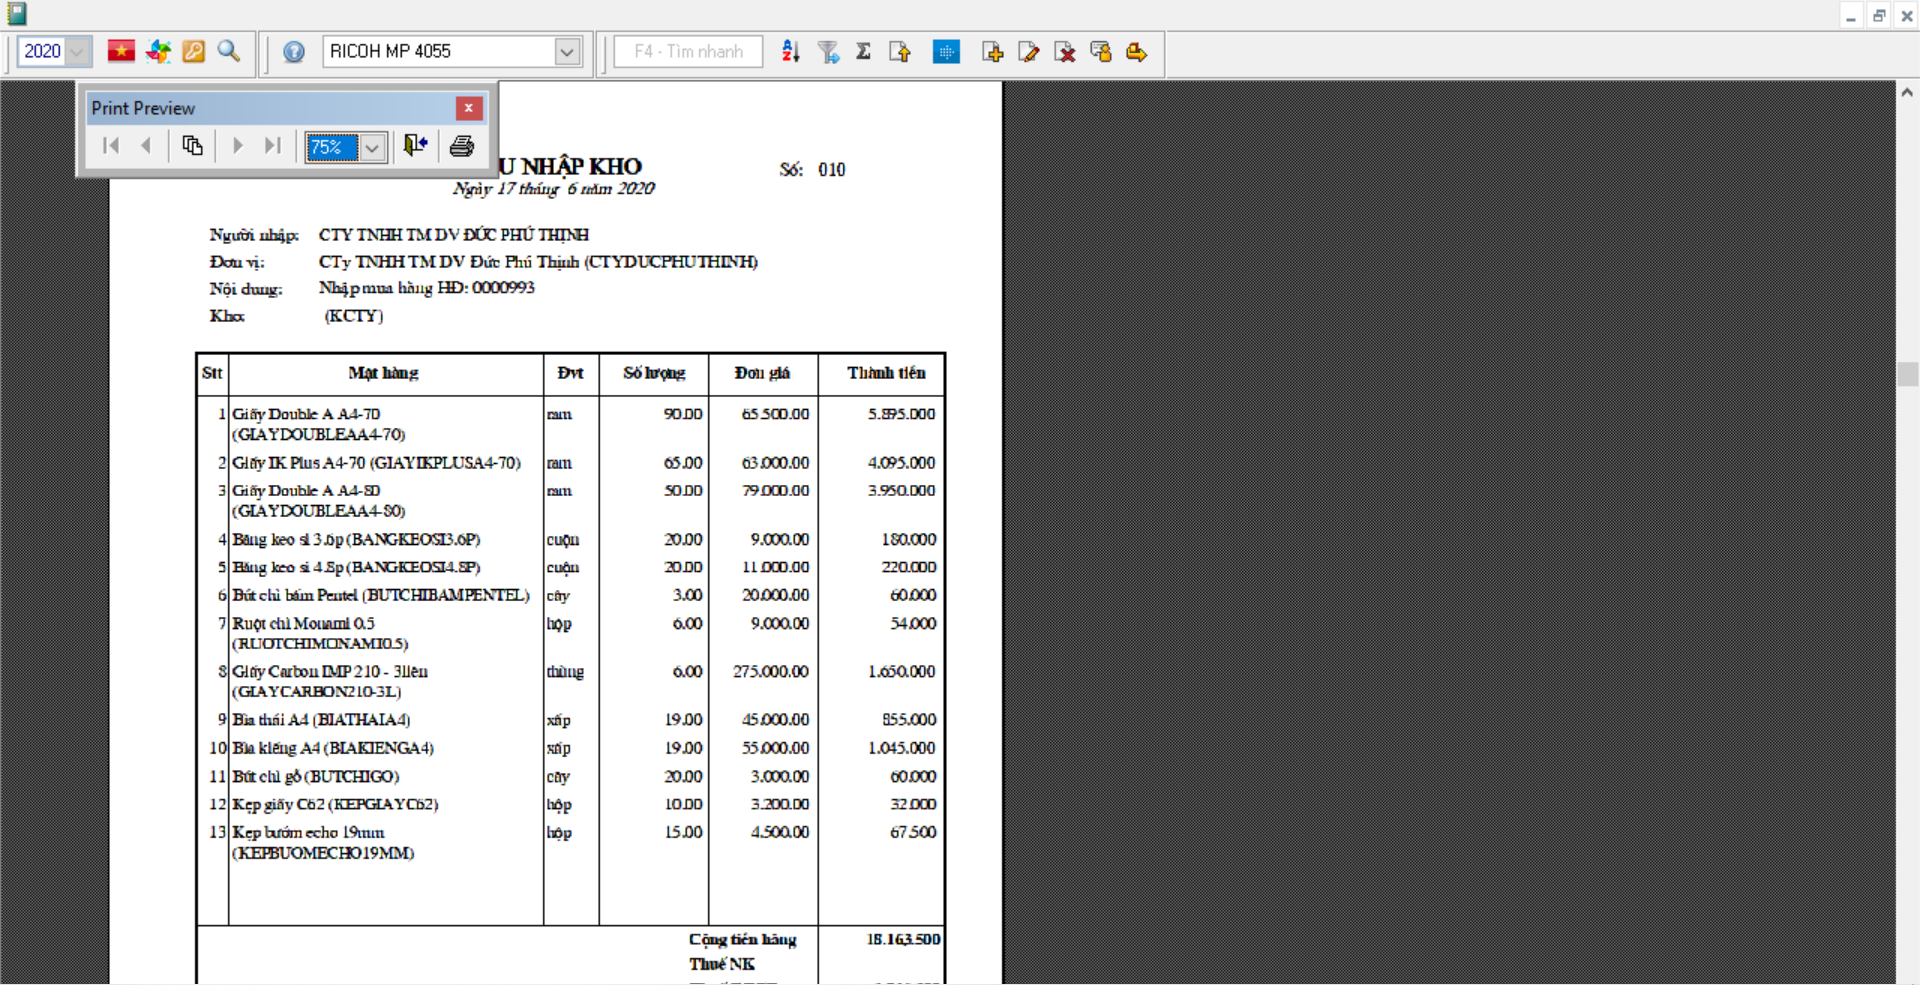Jump to last page in Print Preview
This screenshot has width=1920, height=985.
coord(272,146)
